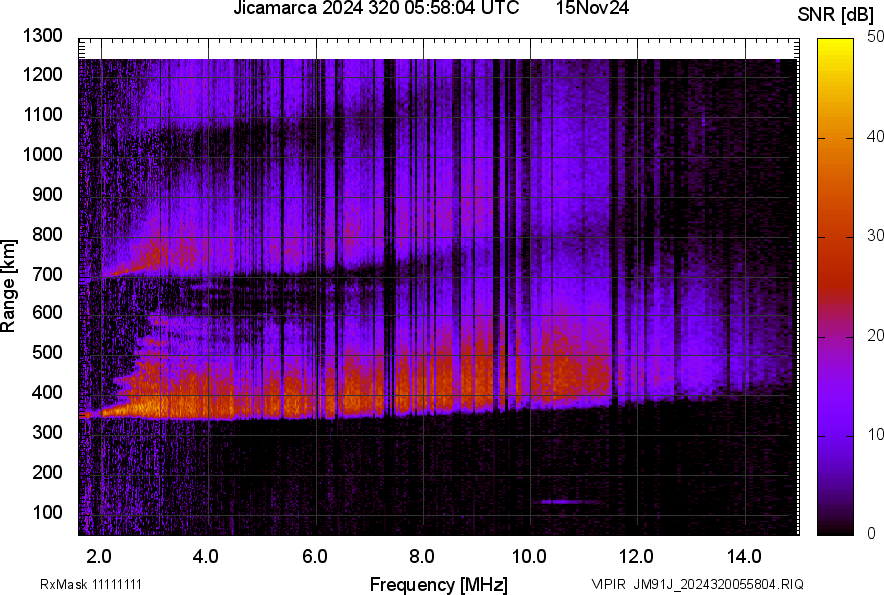Click the range tick label '800'
884x595 pixels.
pyautogui.click(x=47, y=234)
